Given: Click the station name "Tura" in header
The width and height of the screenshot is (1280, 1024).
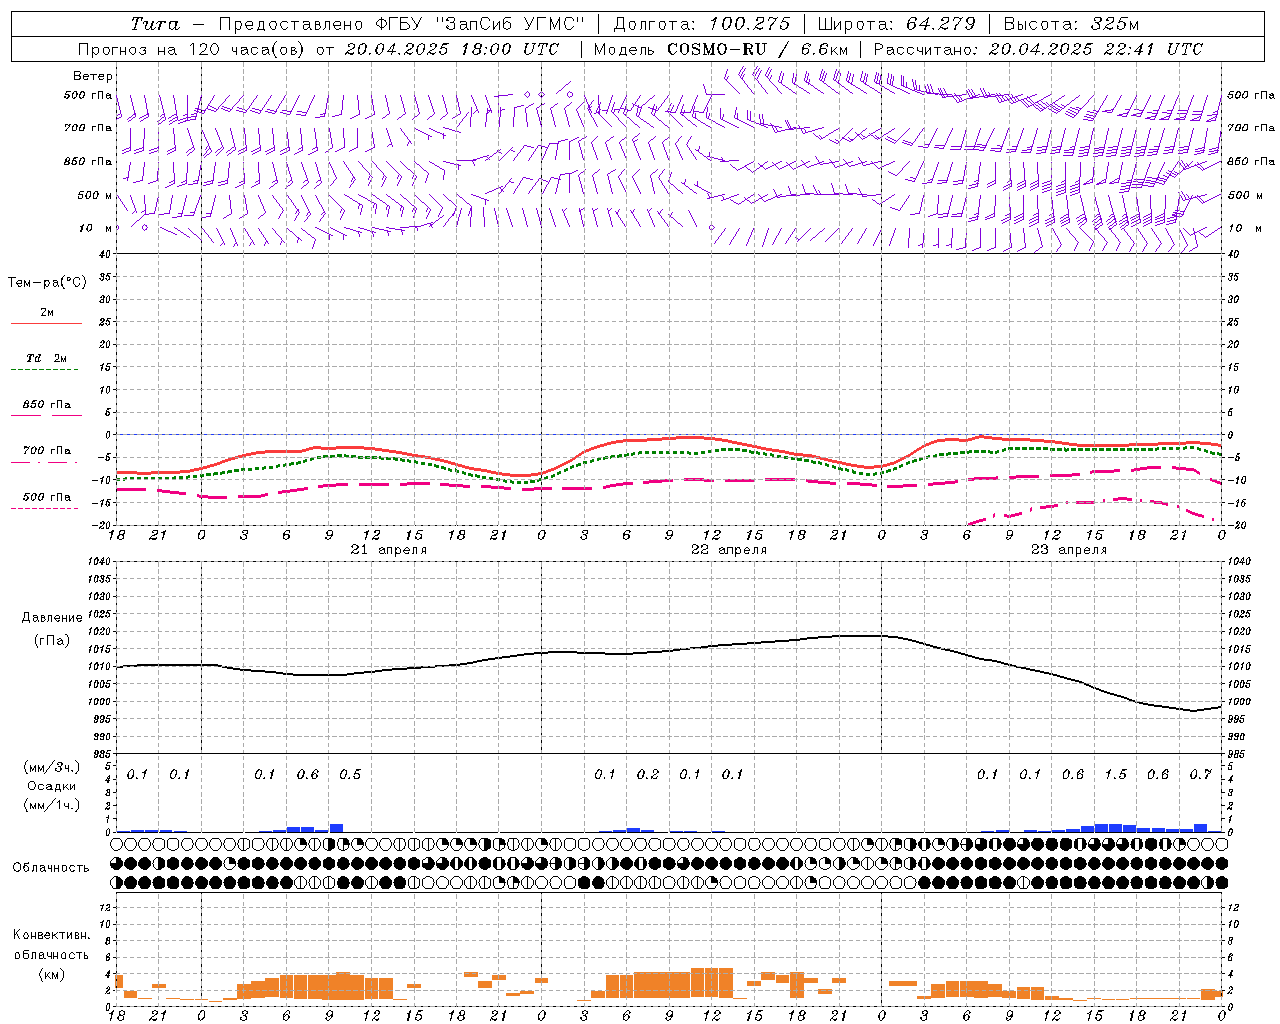Looking at the screenshot, I should [155, 24].
